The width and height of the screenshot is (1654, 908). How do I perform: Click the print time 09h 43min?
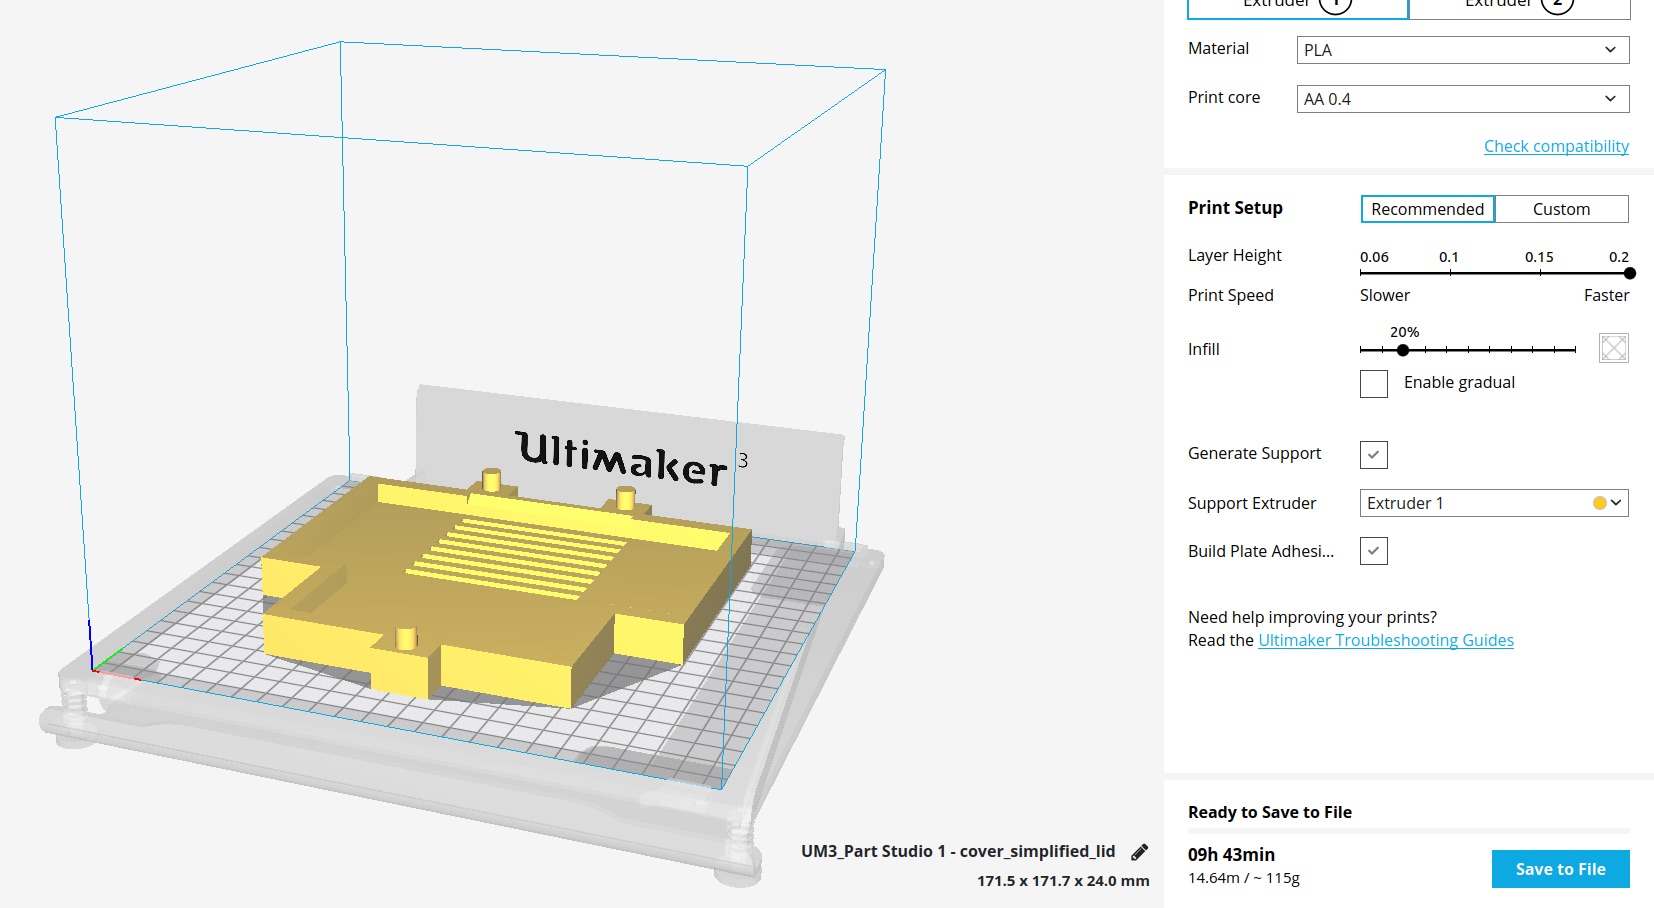(1231, 855)
